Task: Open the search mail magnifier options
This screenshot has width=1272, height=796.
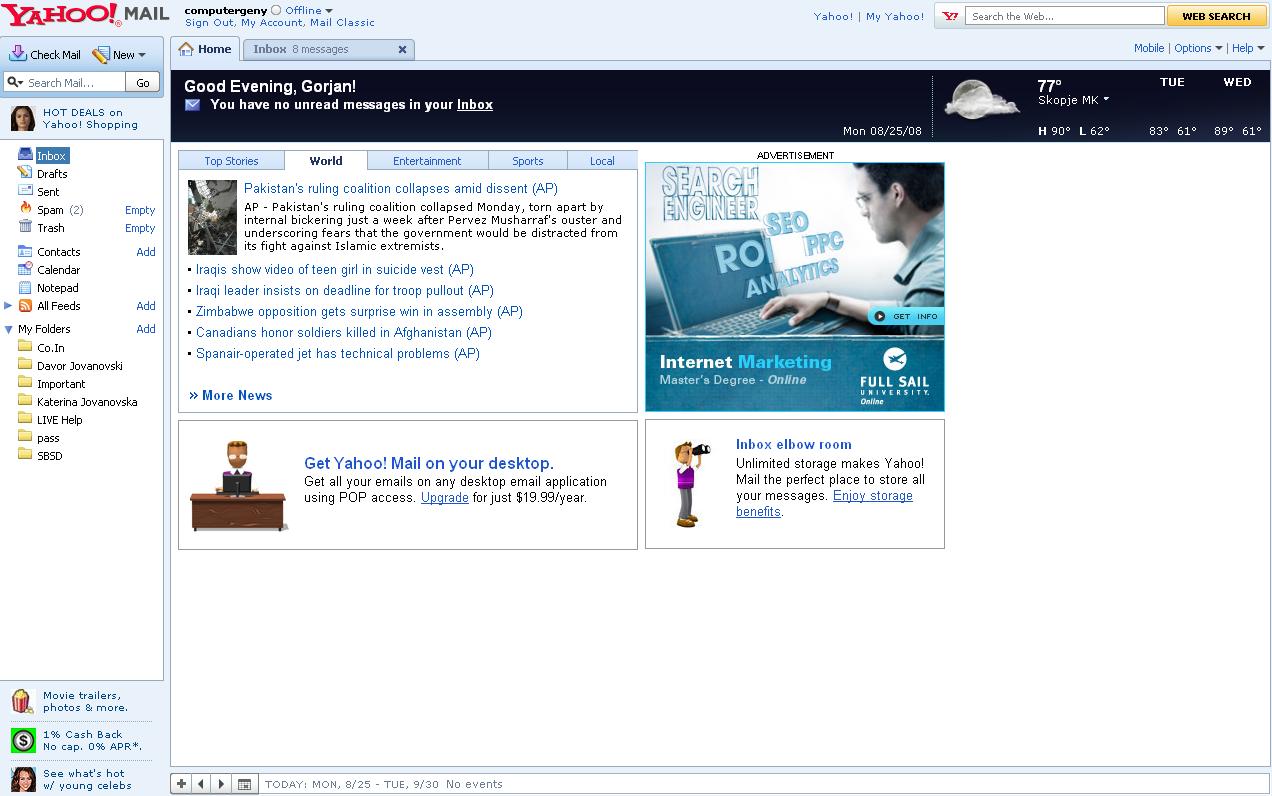Action: (x=15, y=83)
